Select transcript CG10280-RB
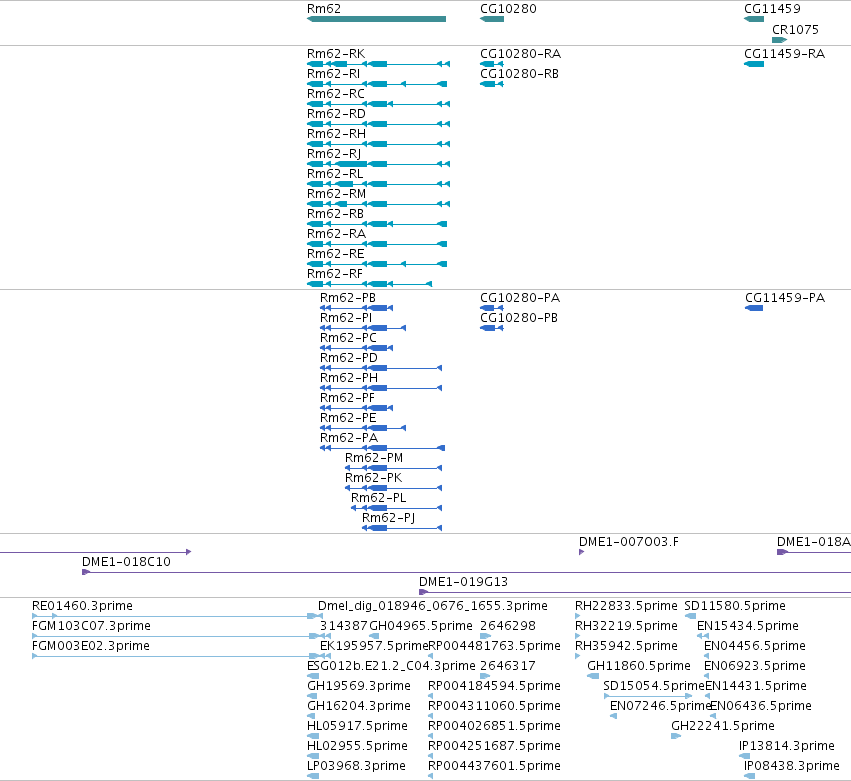851x781 pixels. 492,84
